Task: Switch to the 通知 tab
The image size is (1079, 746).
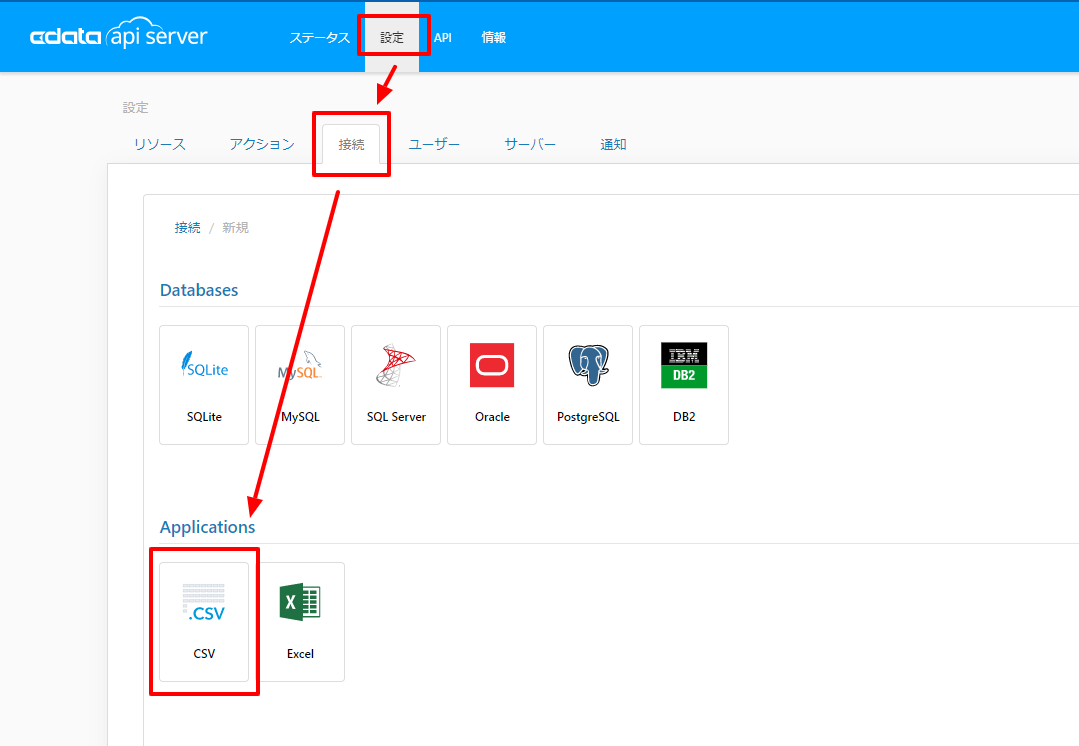Action: click(x=613, y=145)
